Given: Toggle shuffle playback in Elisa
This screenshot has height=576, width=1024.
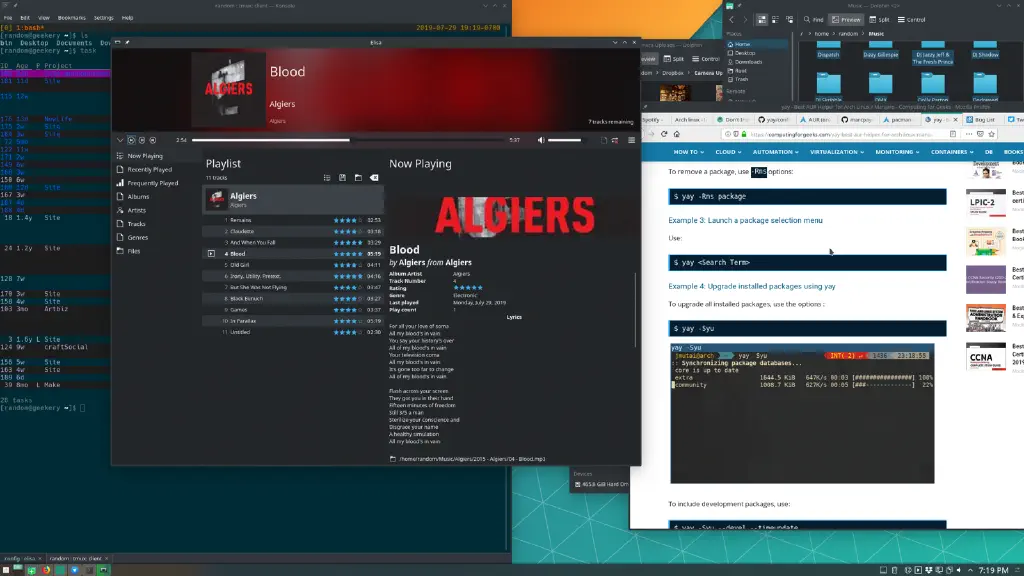Looking at the screenshot, I should pos(603,140).
